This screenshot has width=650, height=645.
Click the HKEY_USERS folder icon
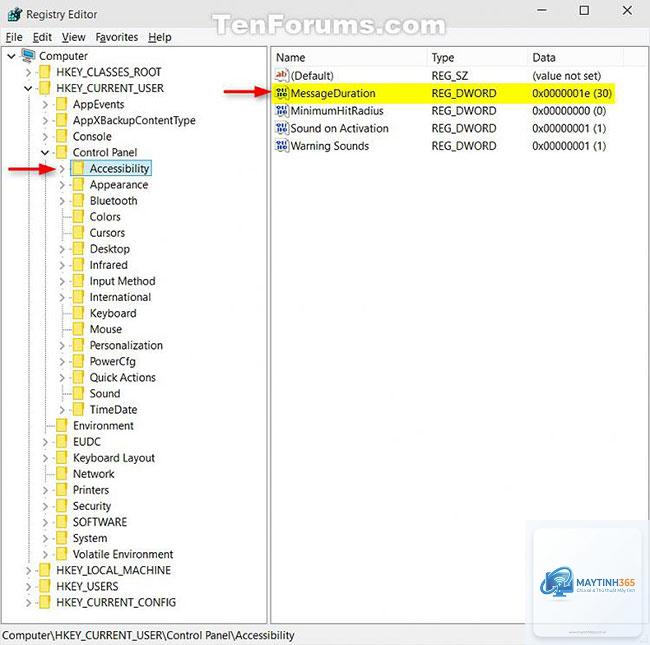pos(45,587)
